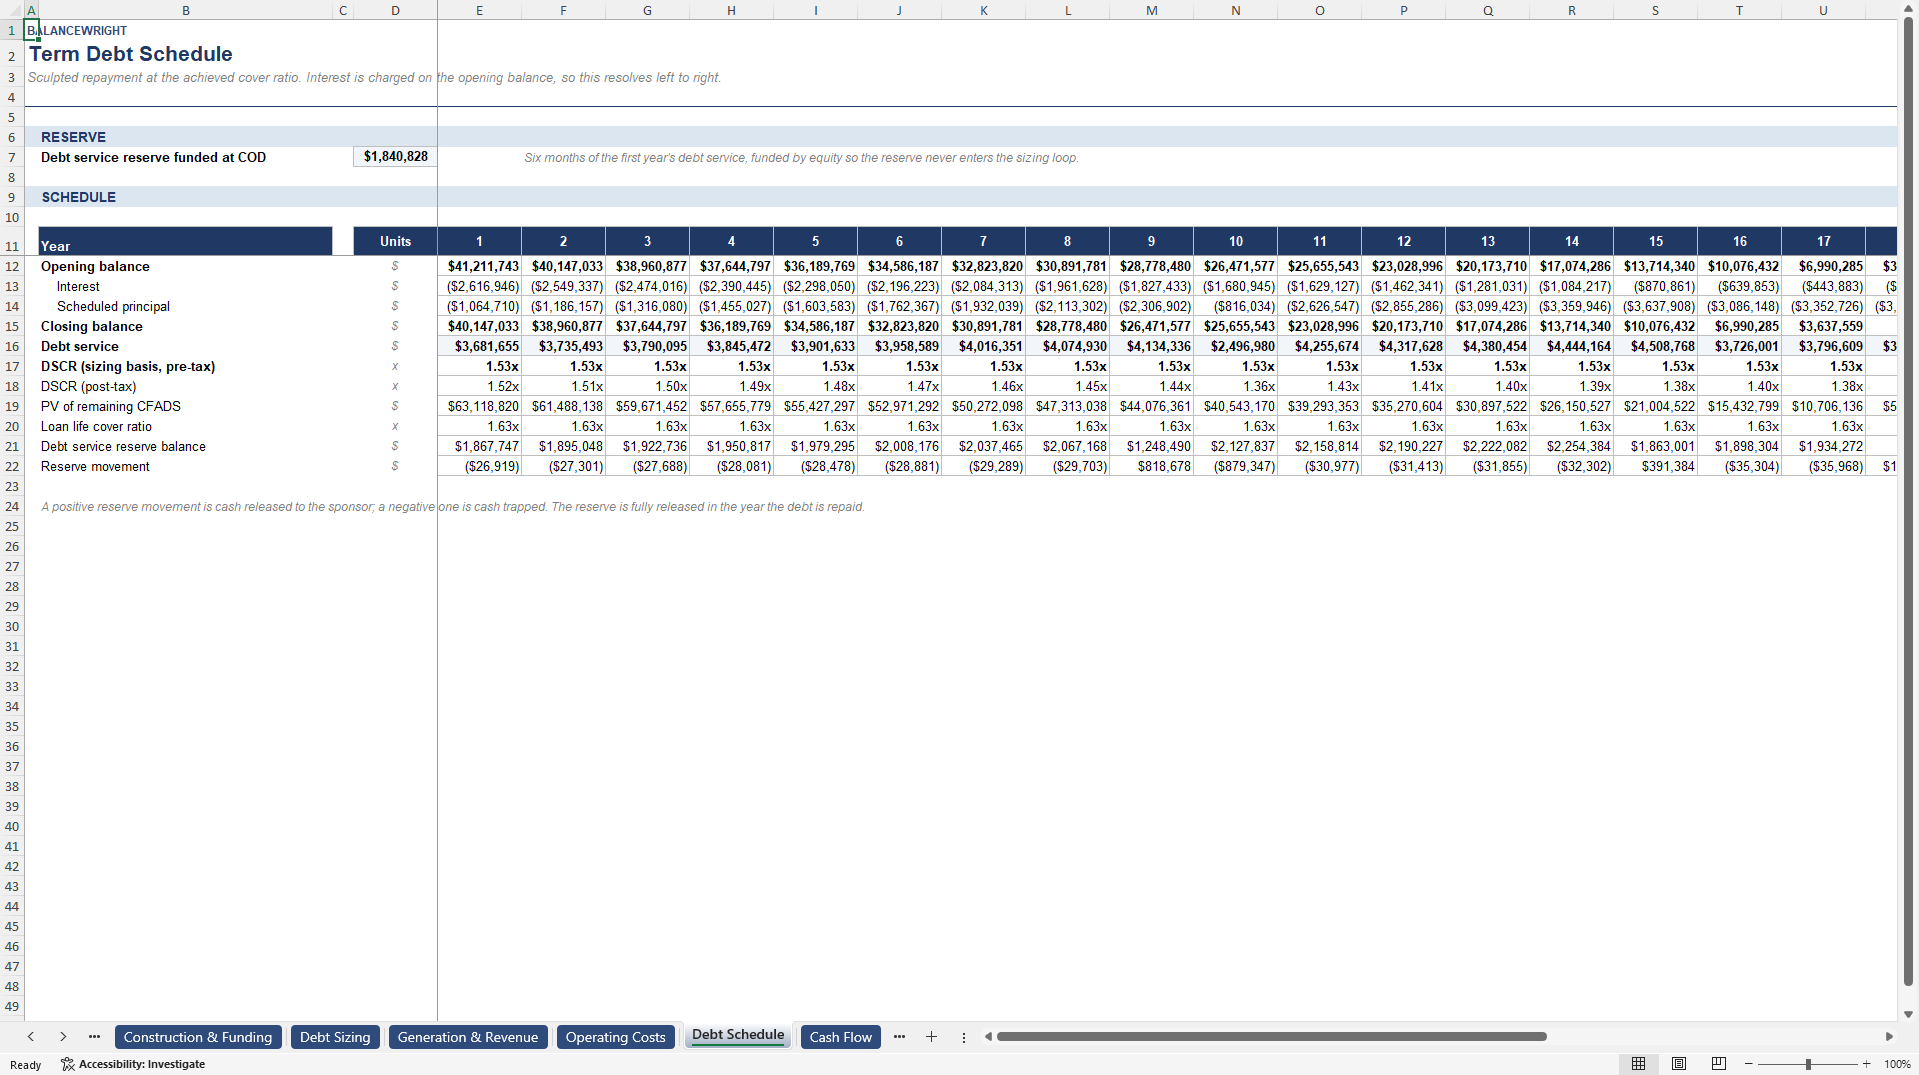This screenshot has width=1919, height=1075.
Task: Select the Units header cell
Action: coord(395,241)
